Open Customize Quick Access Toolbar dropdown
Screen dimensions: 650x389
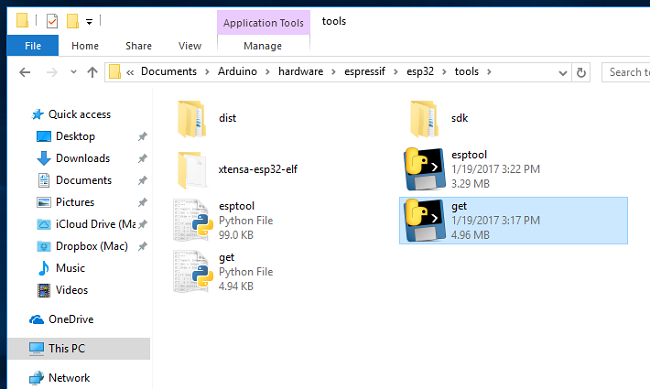tap(89, 22)
